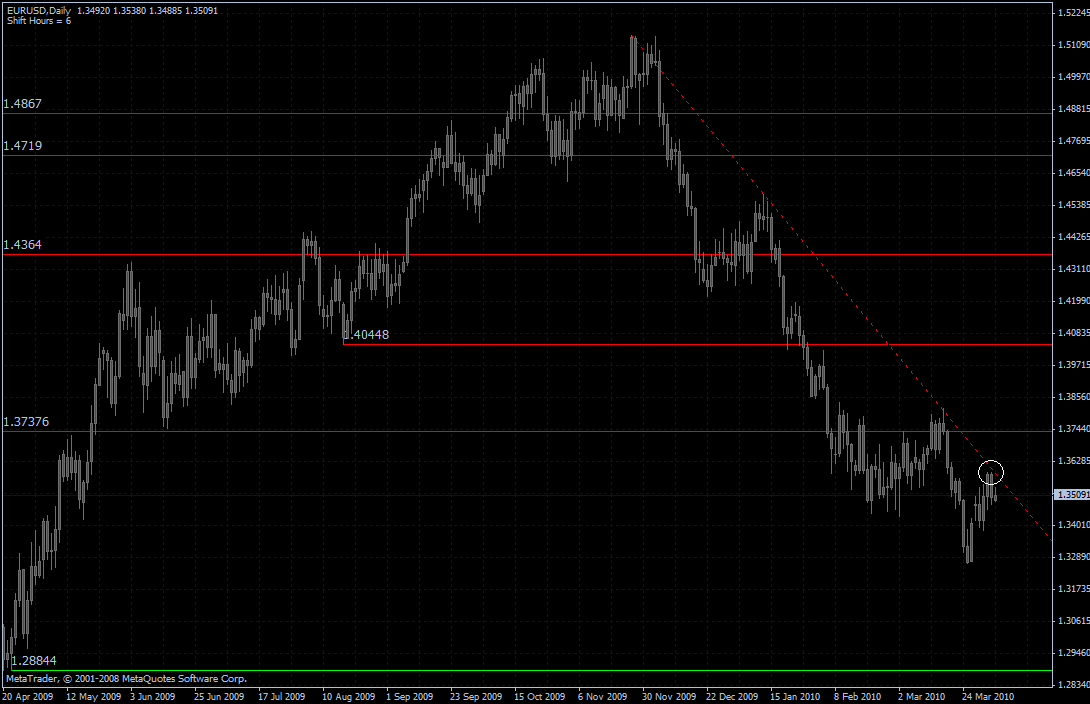The width and height of the screenshot is (1090, 704).
Task: Click the '2 Mar 2010' date label
Action: pos(921,696)
